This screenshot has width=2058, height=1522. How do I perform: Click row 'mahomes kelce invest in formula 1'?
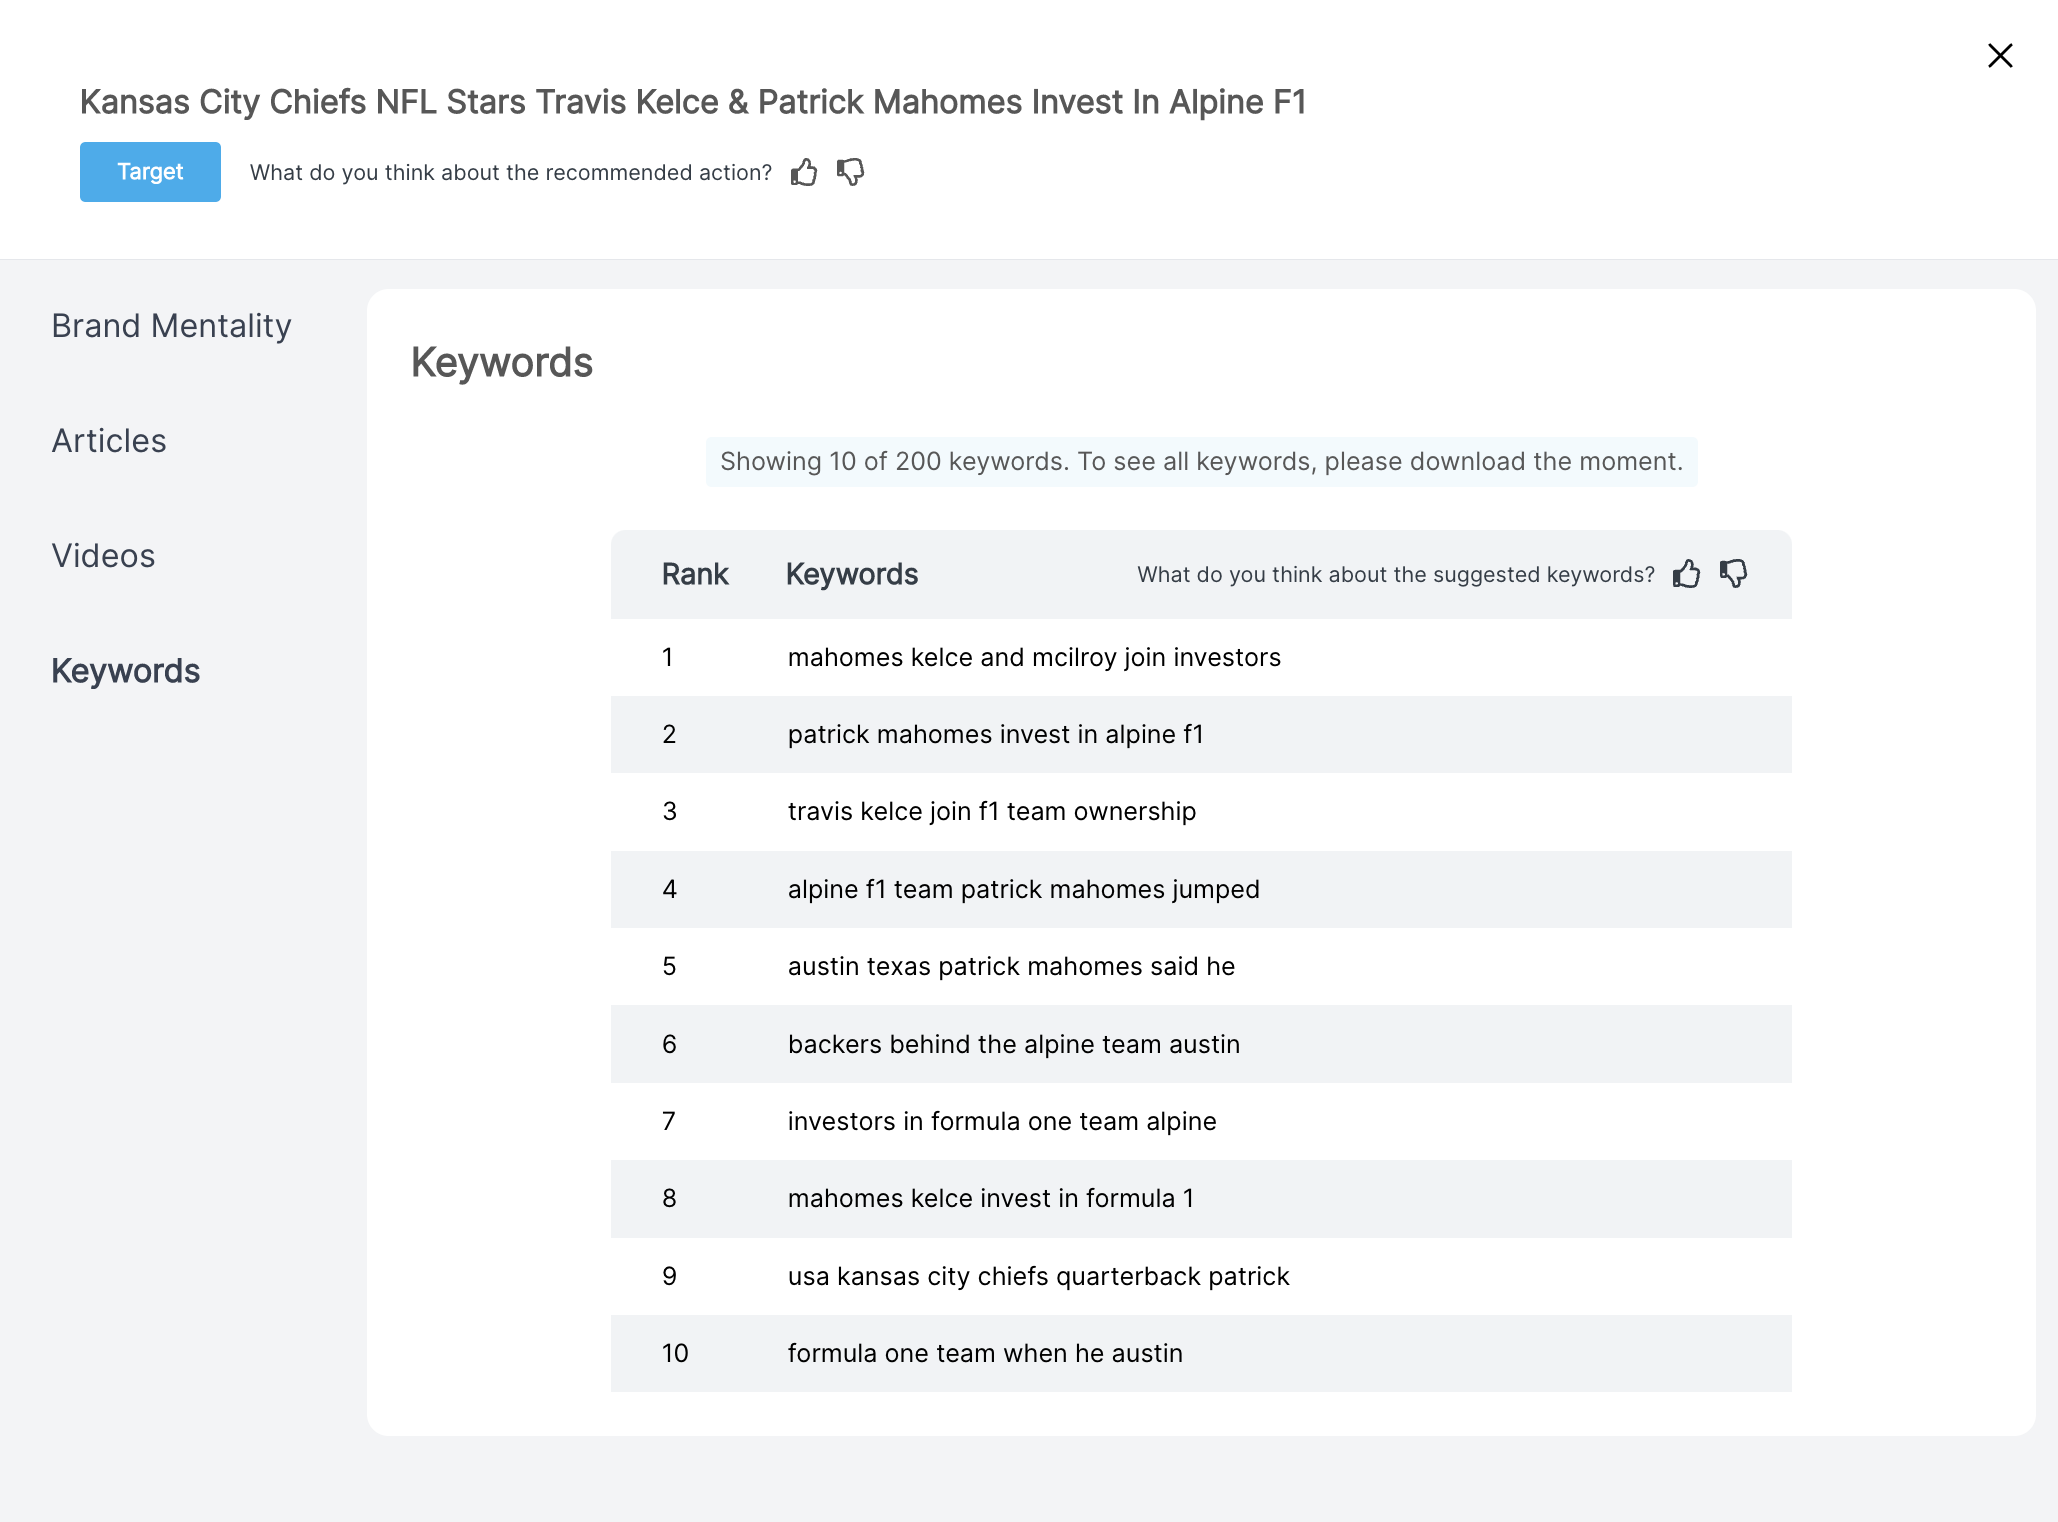[990, 1198]
